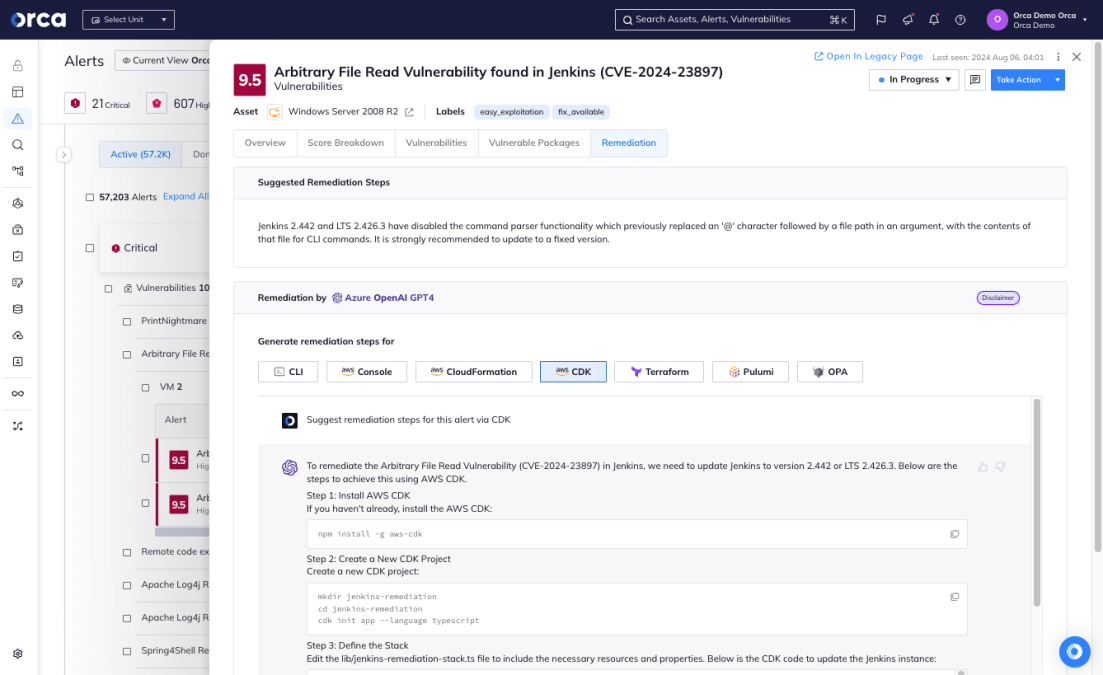Screen dimensions: 1103x675
Task: Switch to the Overview tab
Action: (x=265, y=143)
